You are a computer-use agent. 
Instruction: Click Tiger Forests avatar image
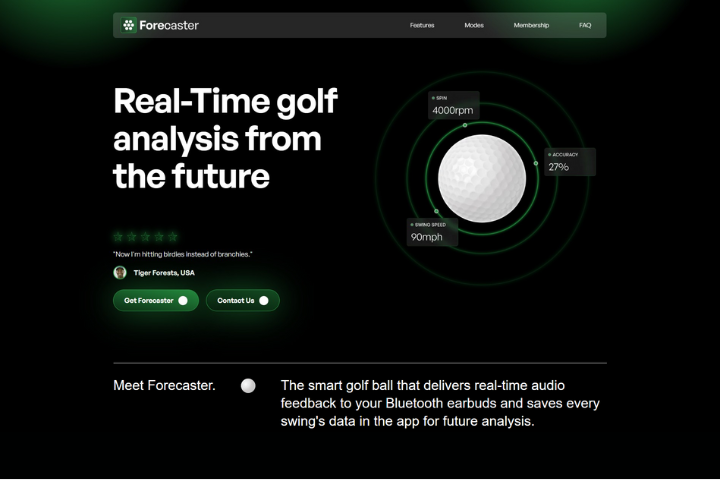click(x=120, y=272)
